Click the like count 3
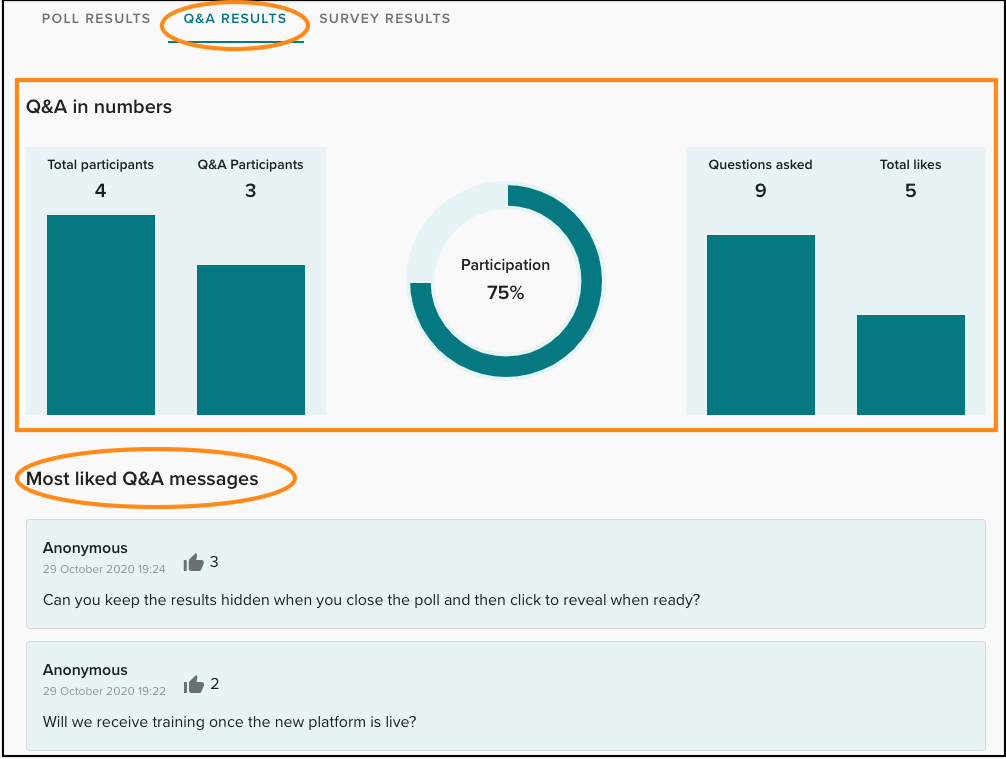The image size is (1006, 759). click(214, 562)
